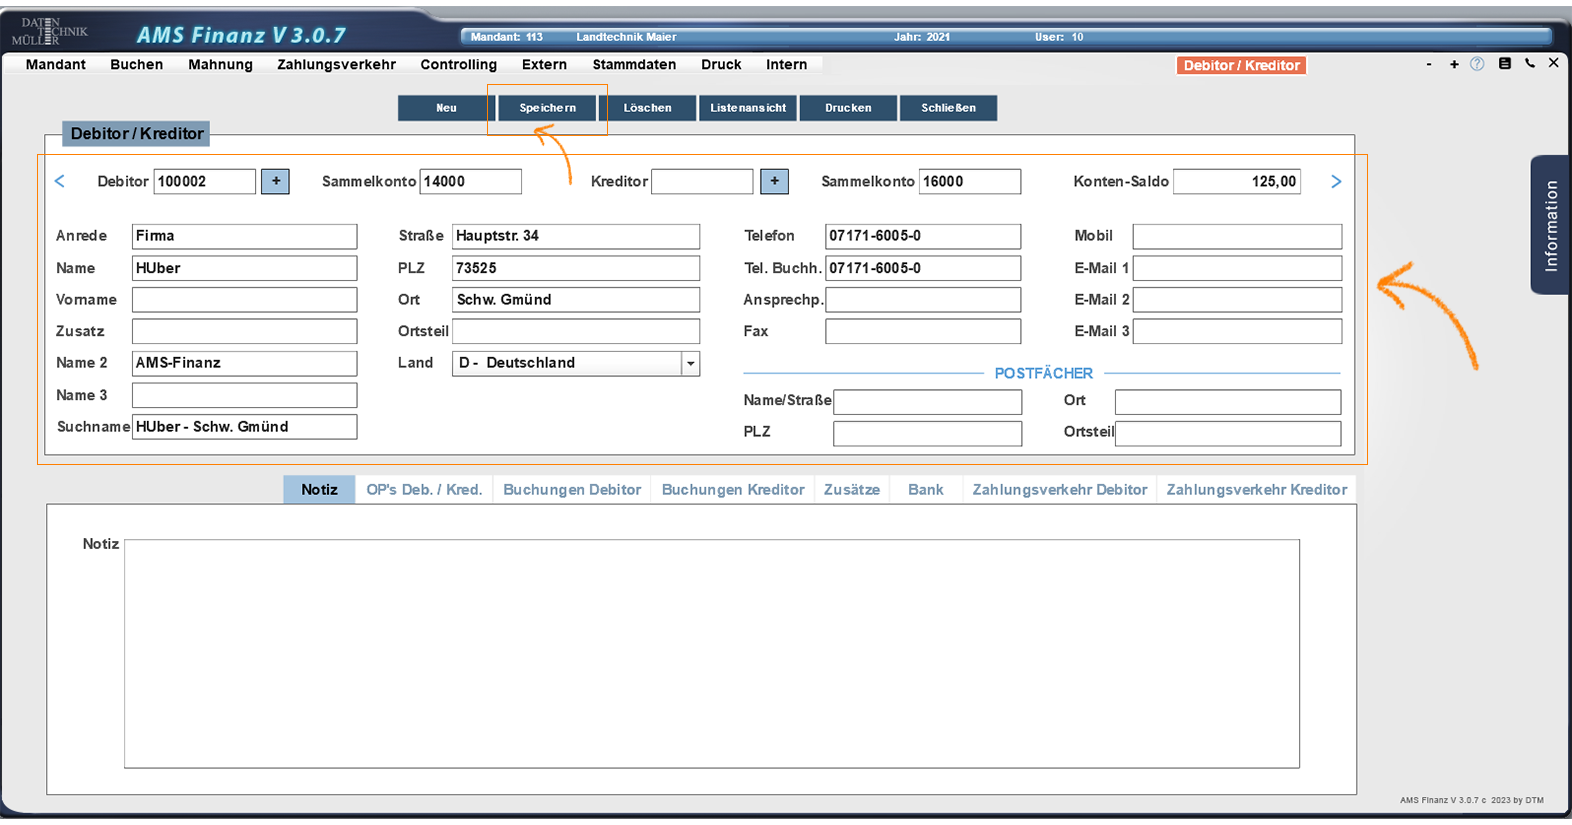Click the Speichern button
The image size is (1572, 825).
547,108
